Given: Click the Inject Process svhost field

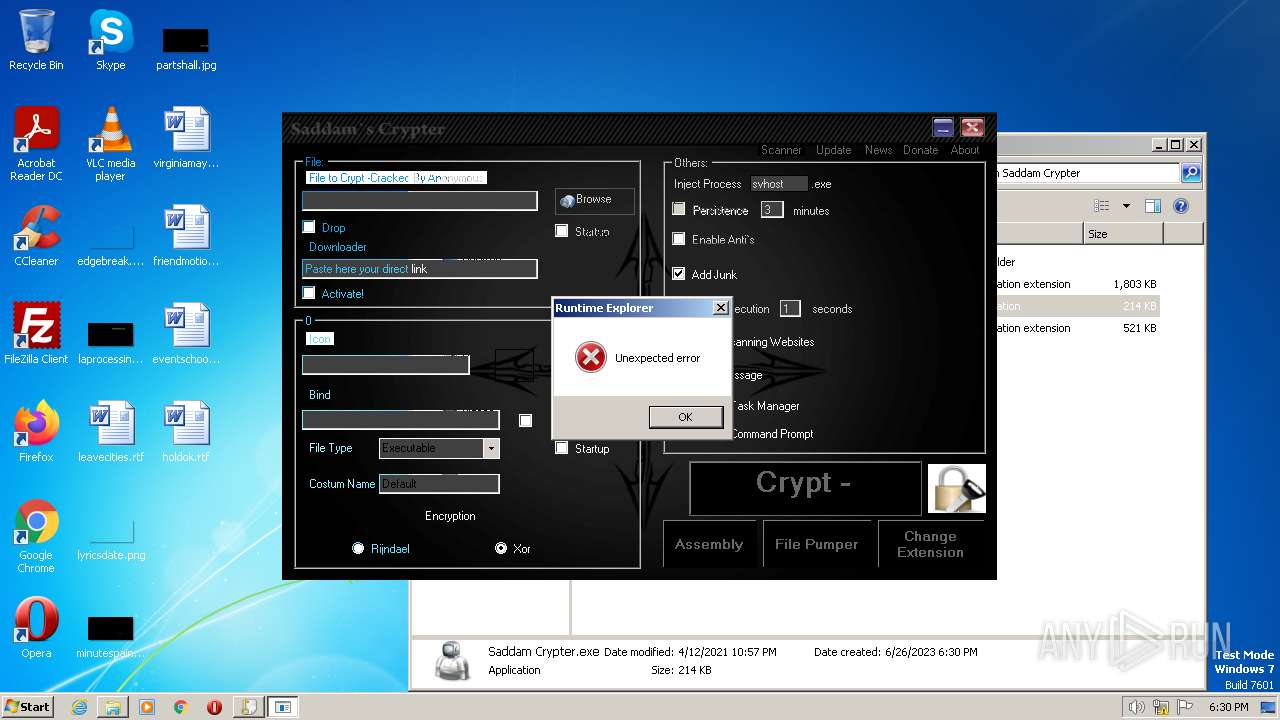Looking at the screenshot, I should (779, 184).
